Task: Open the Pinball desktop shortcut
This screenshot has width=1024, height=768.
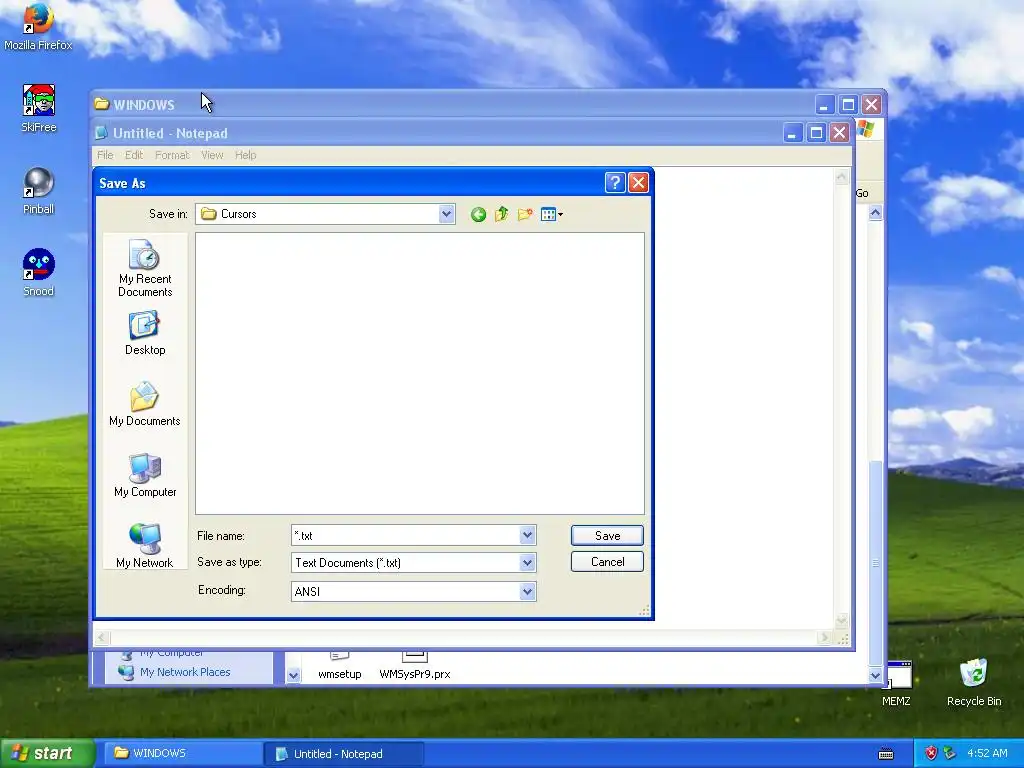Action: pos(39,191)
